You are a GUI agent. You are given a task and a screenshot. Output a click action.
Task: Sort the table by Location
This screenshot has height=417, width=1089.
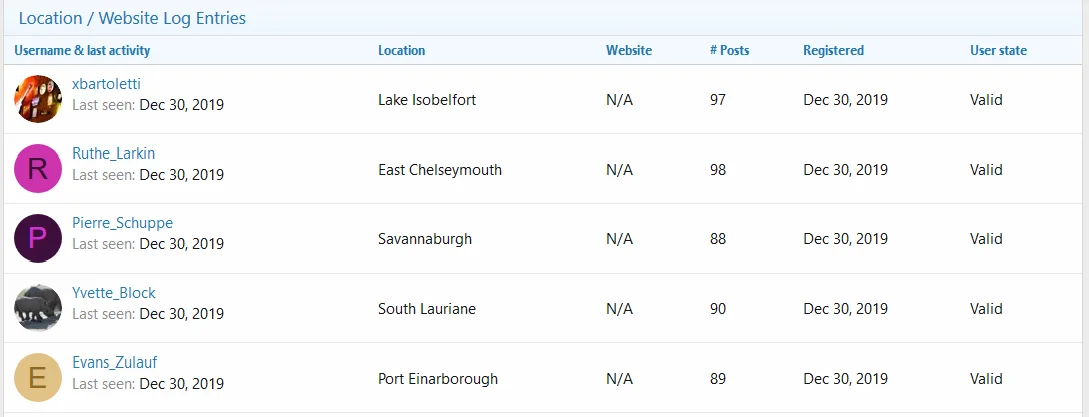(401, 50)
